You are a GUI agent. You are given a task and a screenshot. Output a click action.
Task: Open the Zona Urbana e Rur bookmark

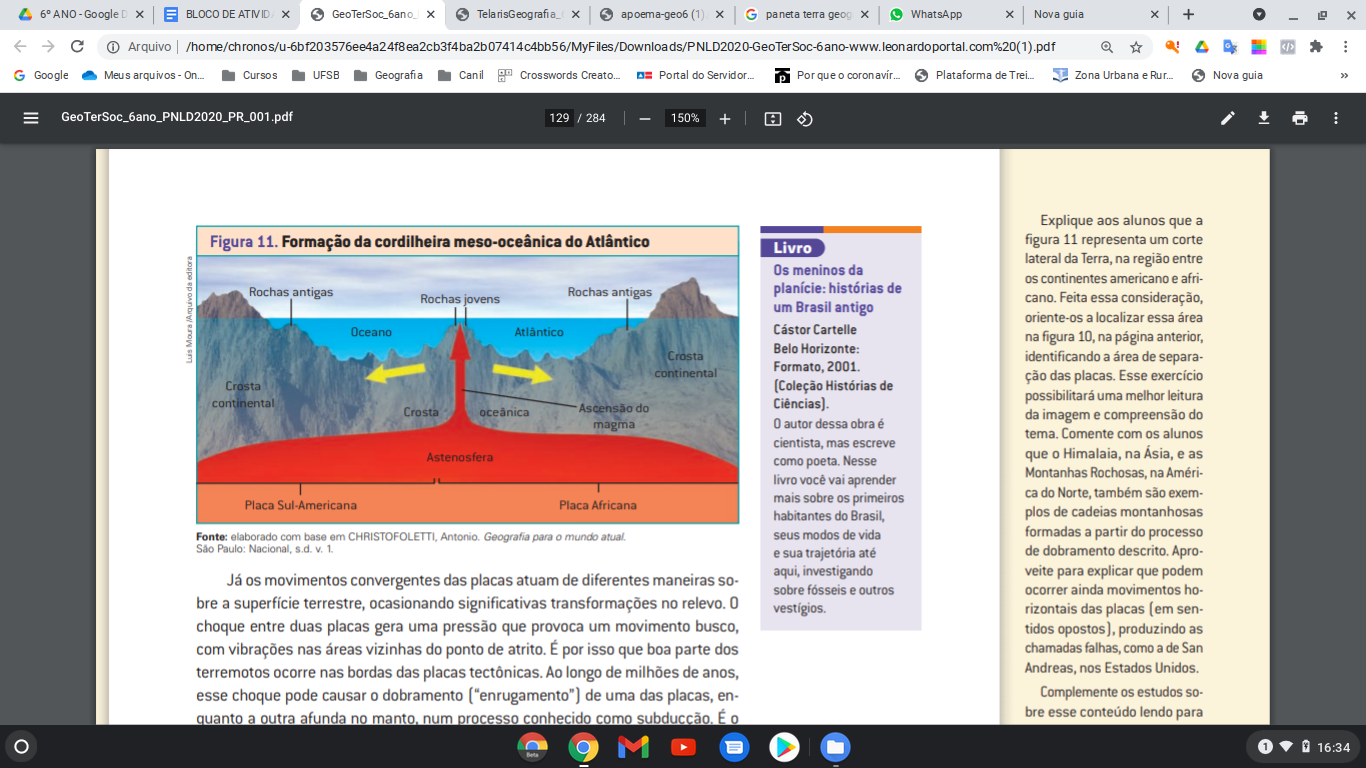click(1113, 75)
